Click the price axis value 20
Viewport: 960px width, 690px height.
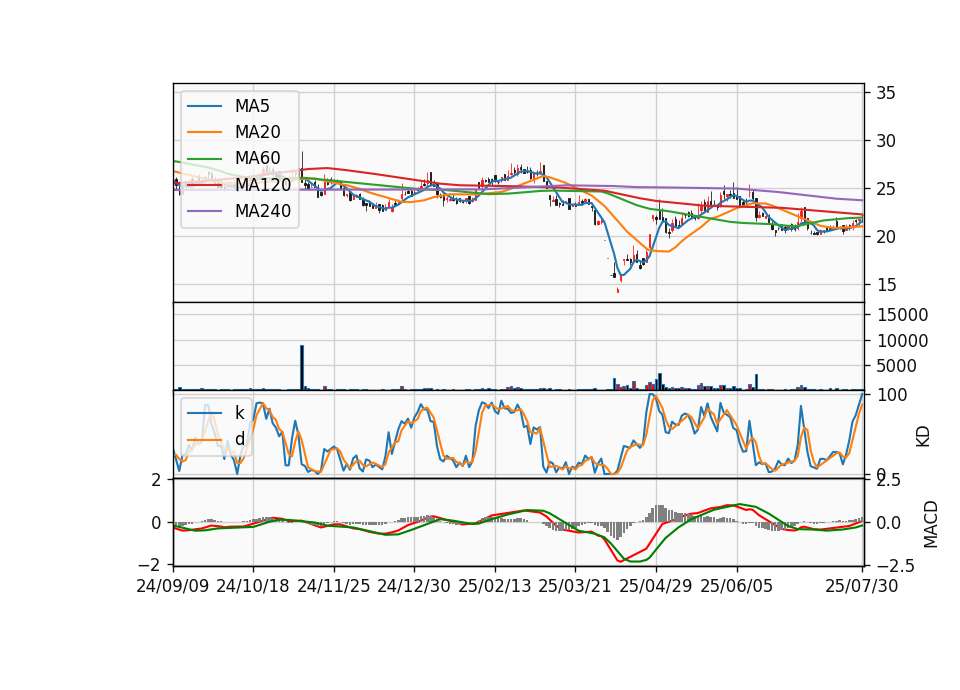885,237
